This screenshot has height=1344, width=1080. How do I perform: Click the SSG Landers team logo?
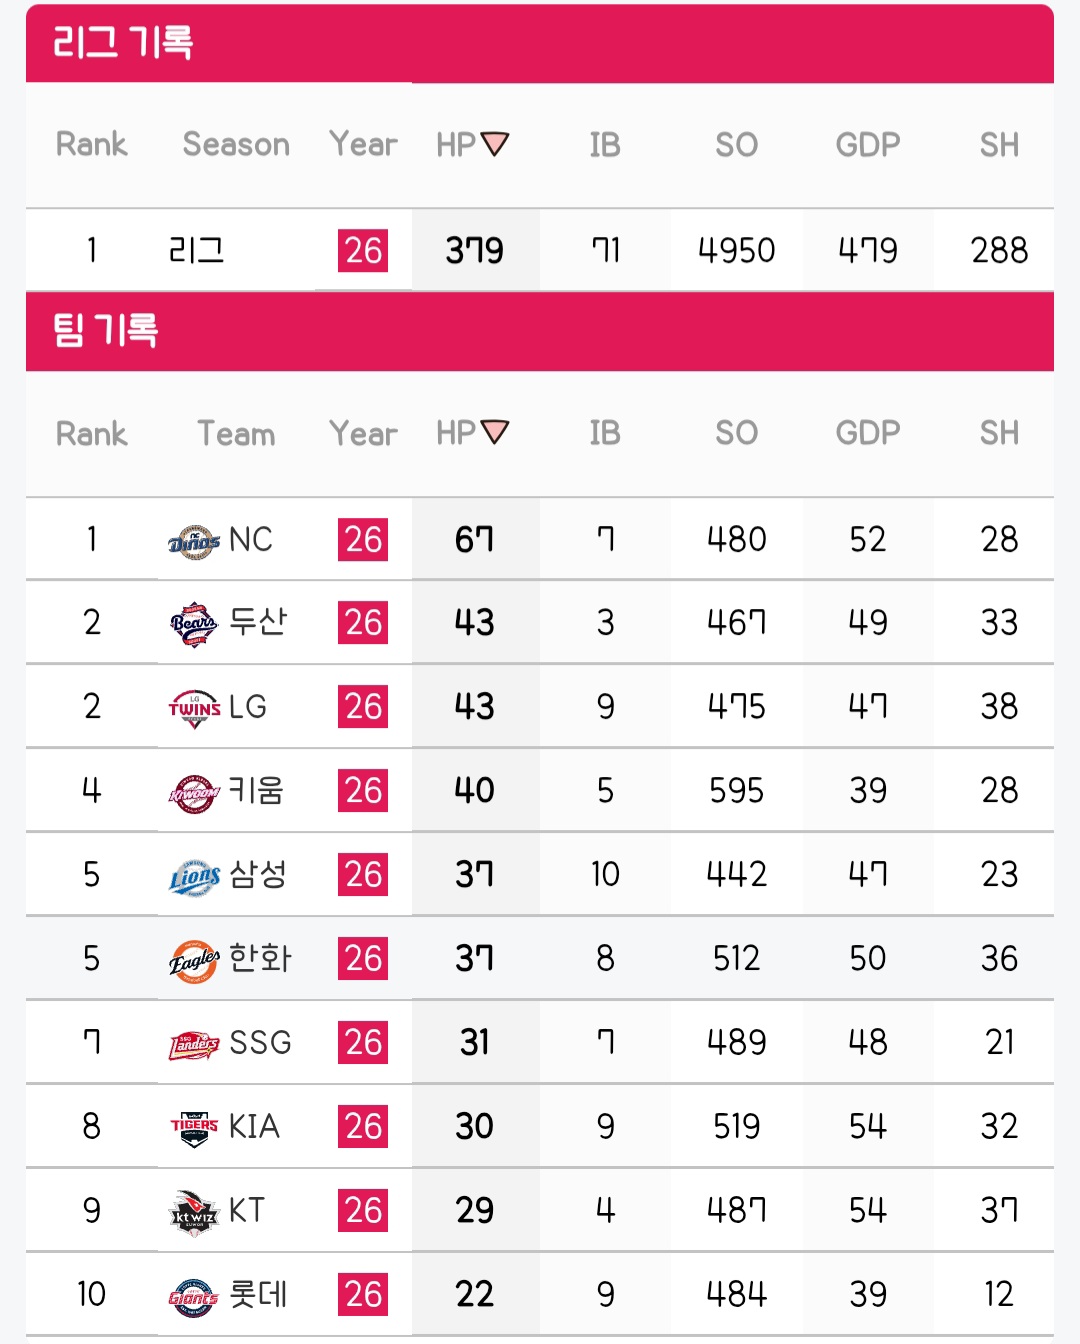[x=194, y=1045]
